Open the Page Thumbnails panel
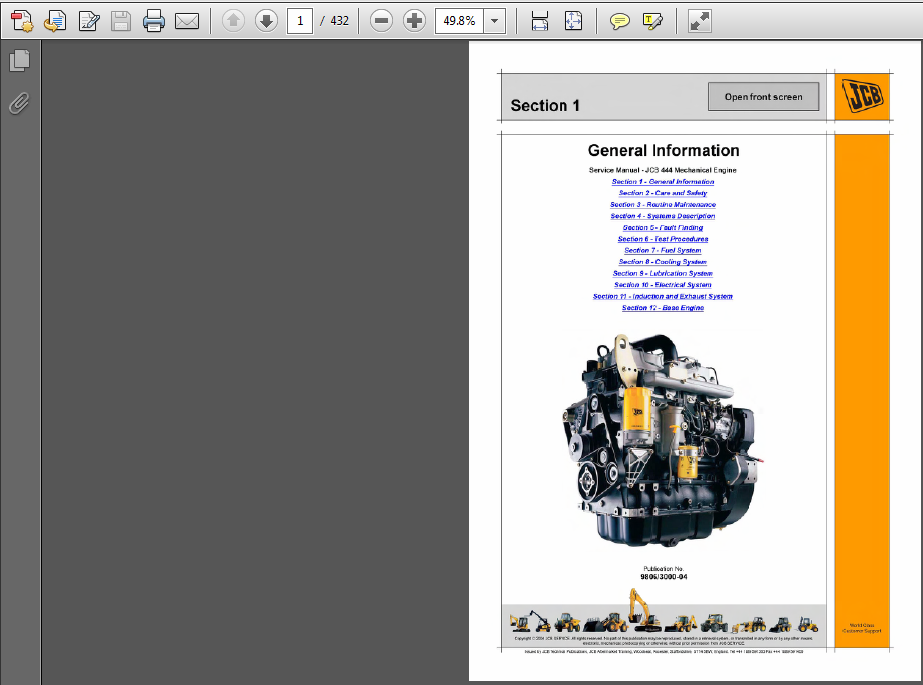The width and height of the screenshot is (923, 685). [19, 61]
